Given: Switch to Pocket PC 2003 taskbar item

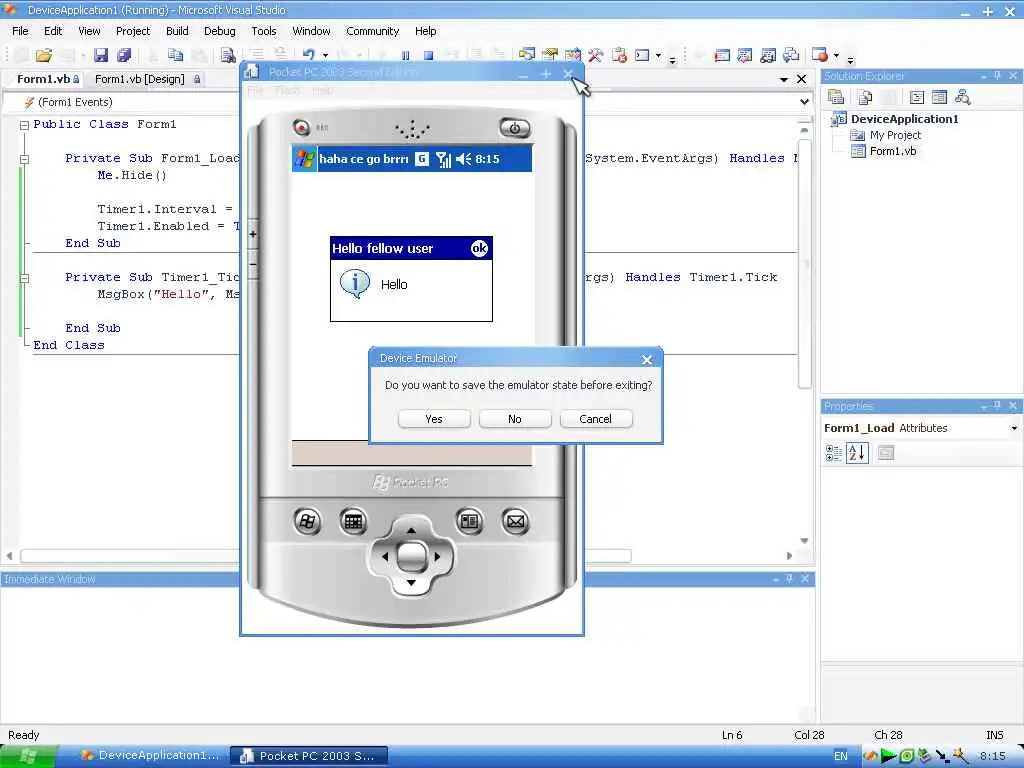Looking at the screenshot, I should 310,756.
